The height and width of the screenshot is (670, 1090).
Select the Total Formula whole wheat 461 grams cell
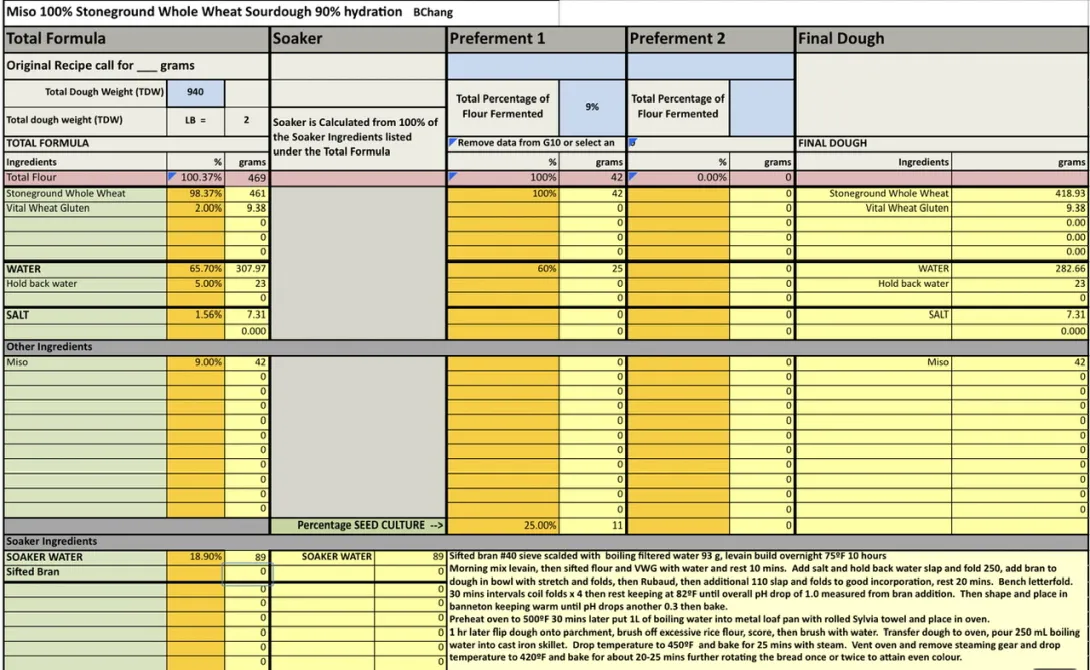tap(246, 194)
